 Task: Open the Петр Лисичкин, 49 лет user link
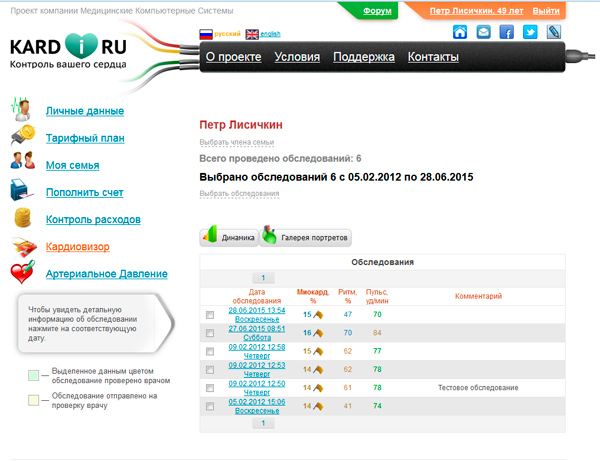click(x=475, y=10)
